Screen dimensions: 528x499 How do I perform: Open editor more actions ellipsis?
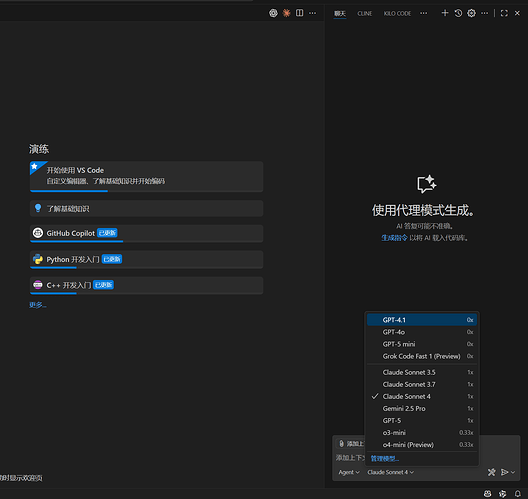coord(312,13)
